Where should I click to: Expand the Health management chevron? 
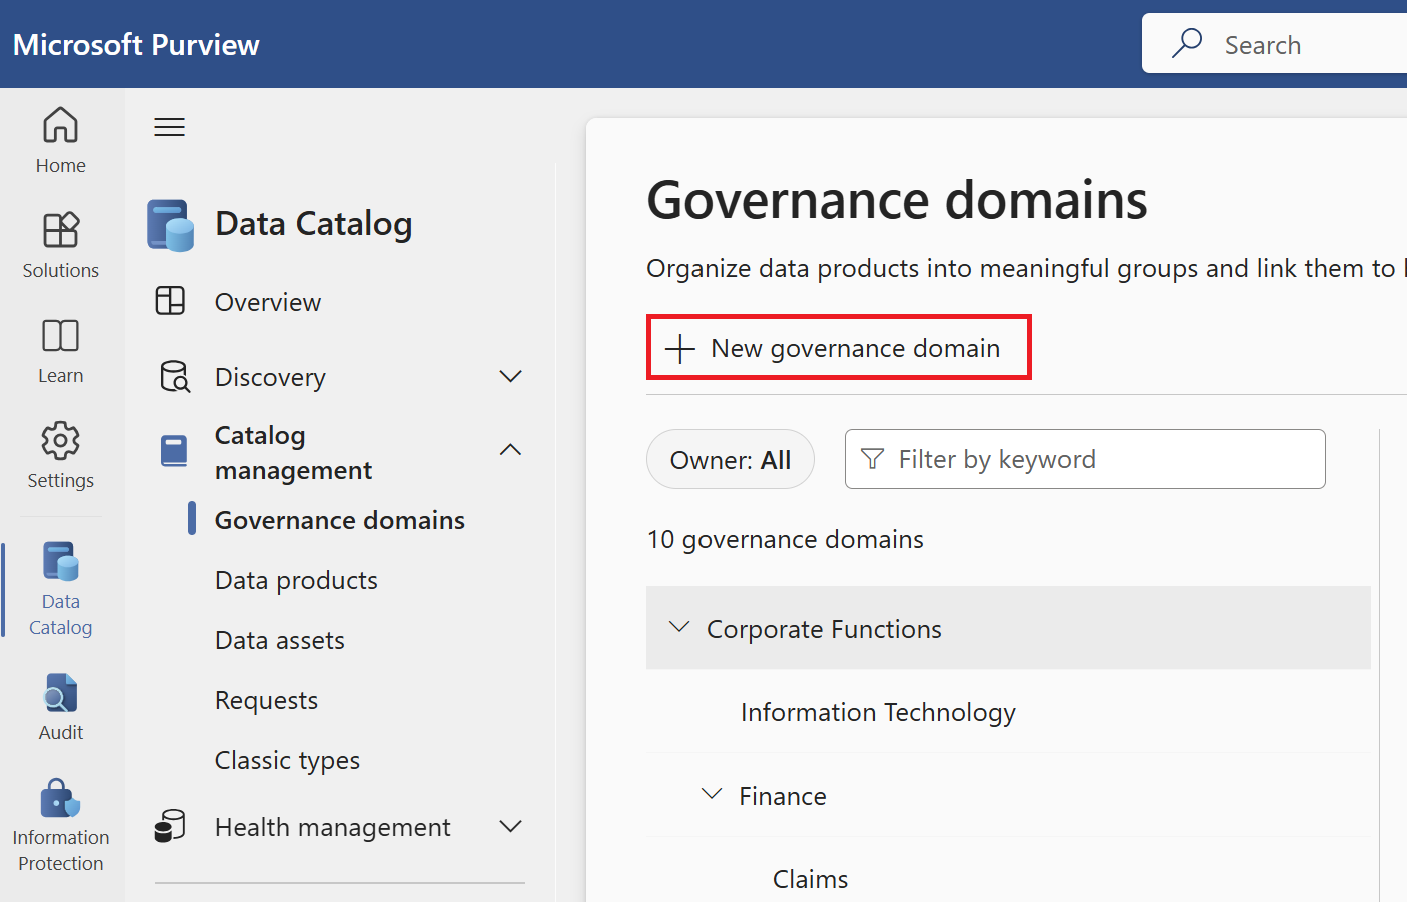point(510,826)
